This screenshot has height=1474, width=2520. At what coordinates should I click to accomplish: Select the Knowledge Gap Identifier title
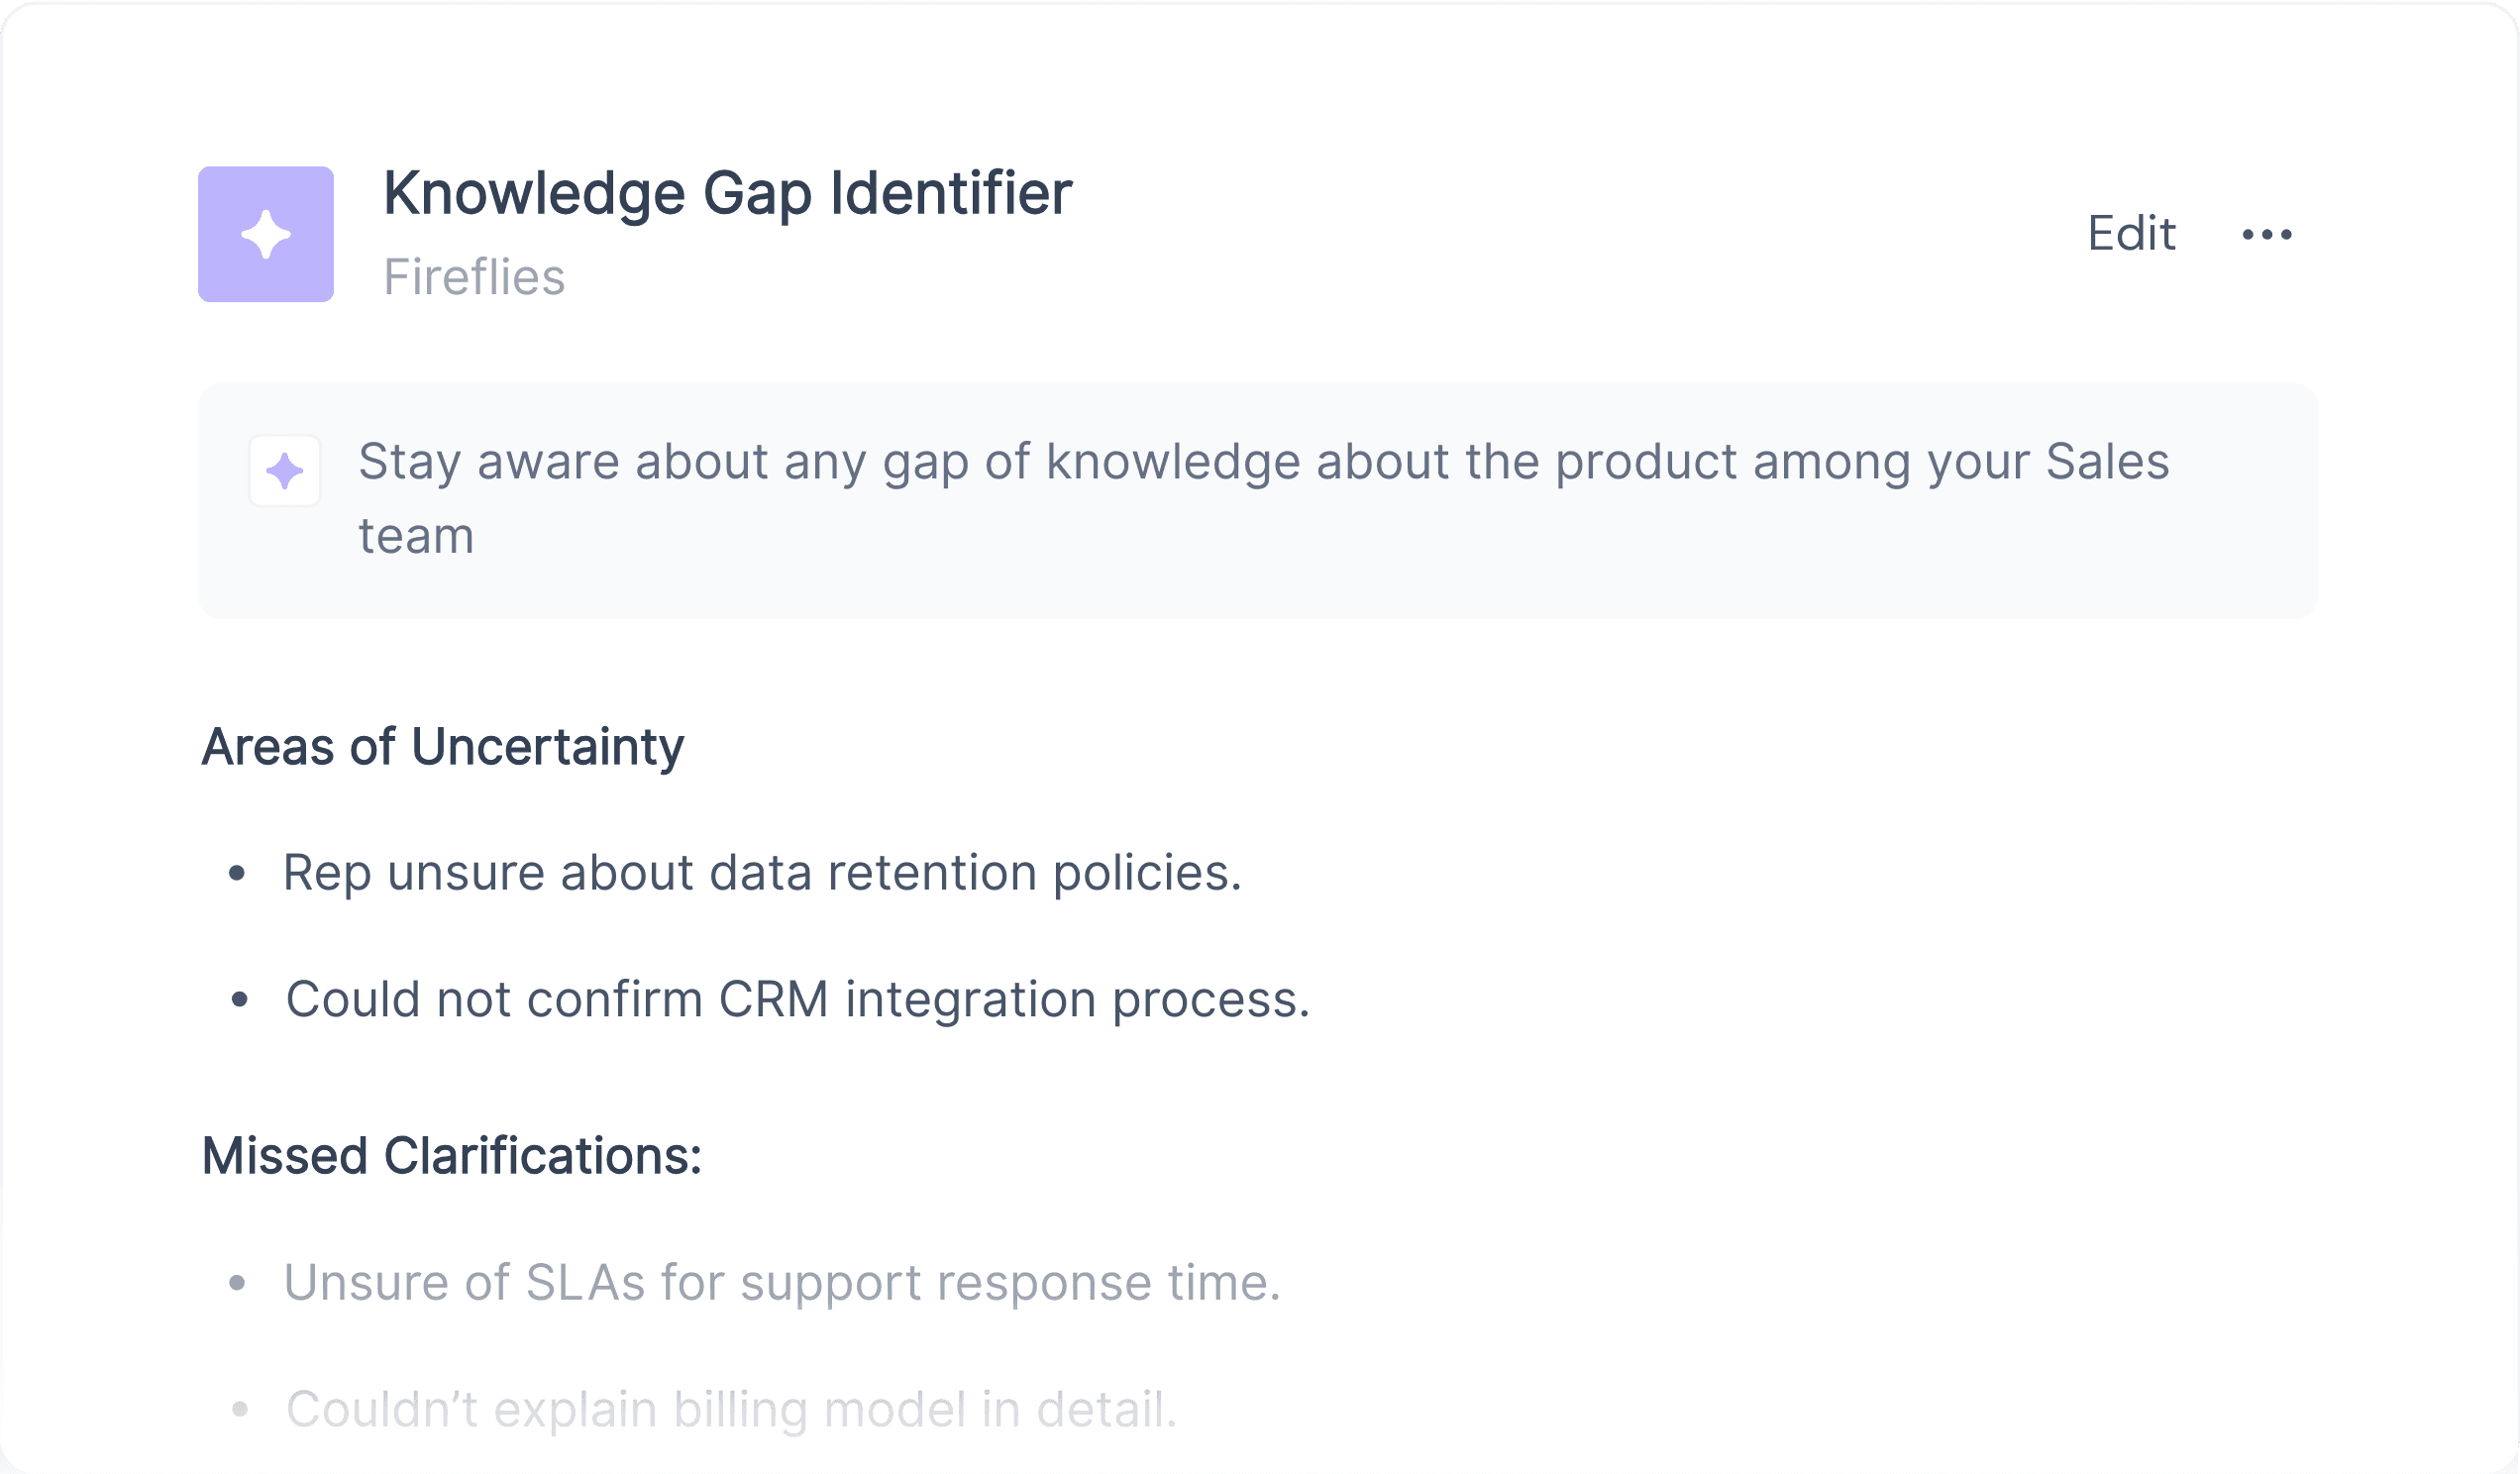click(x=728, y=194)
